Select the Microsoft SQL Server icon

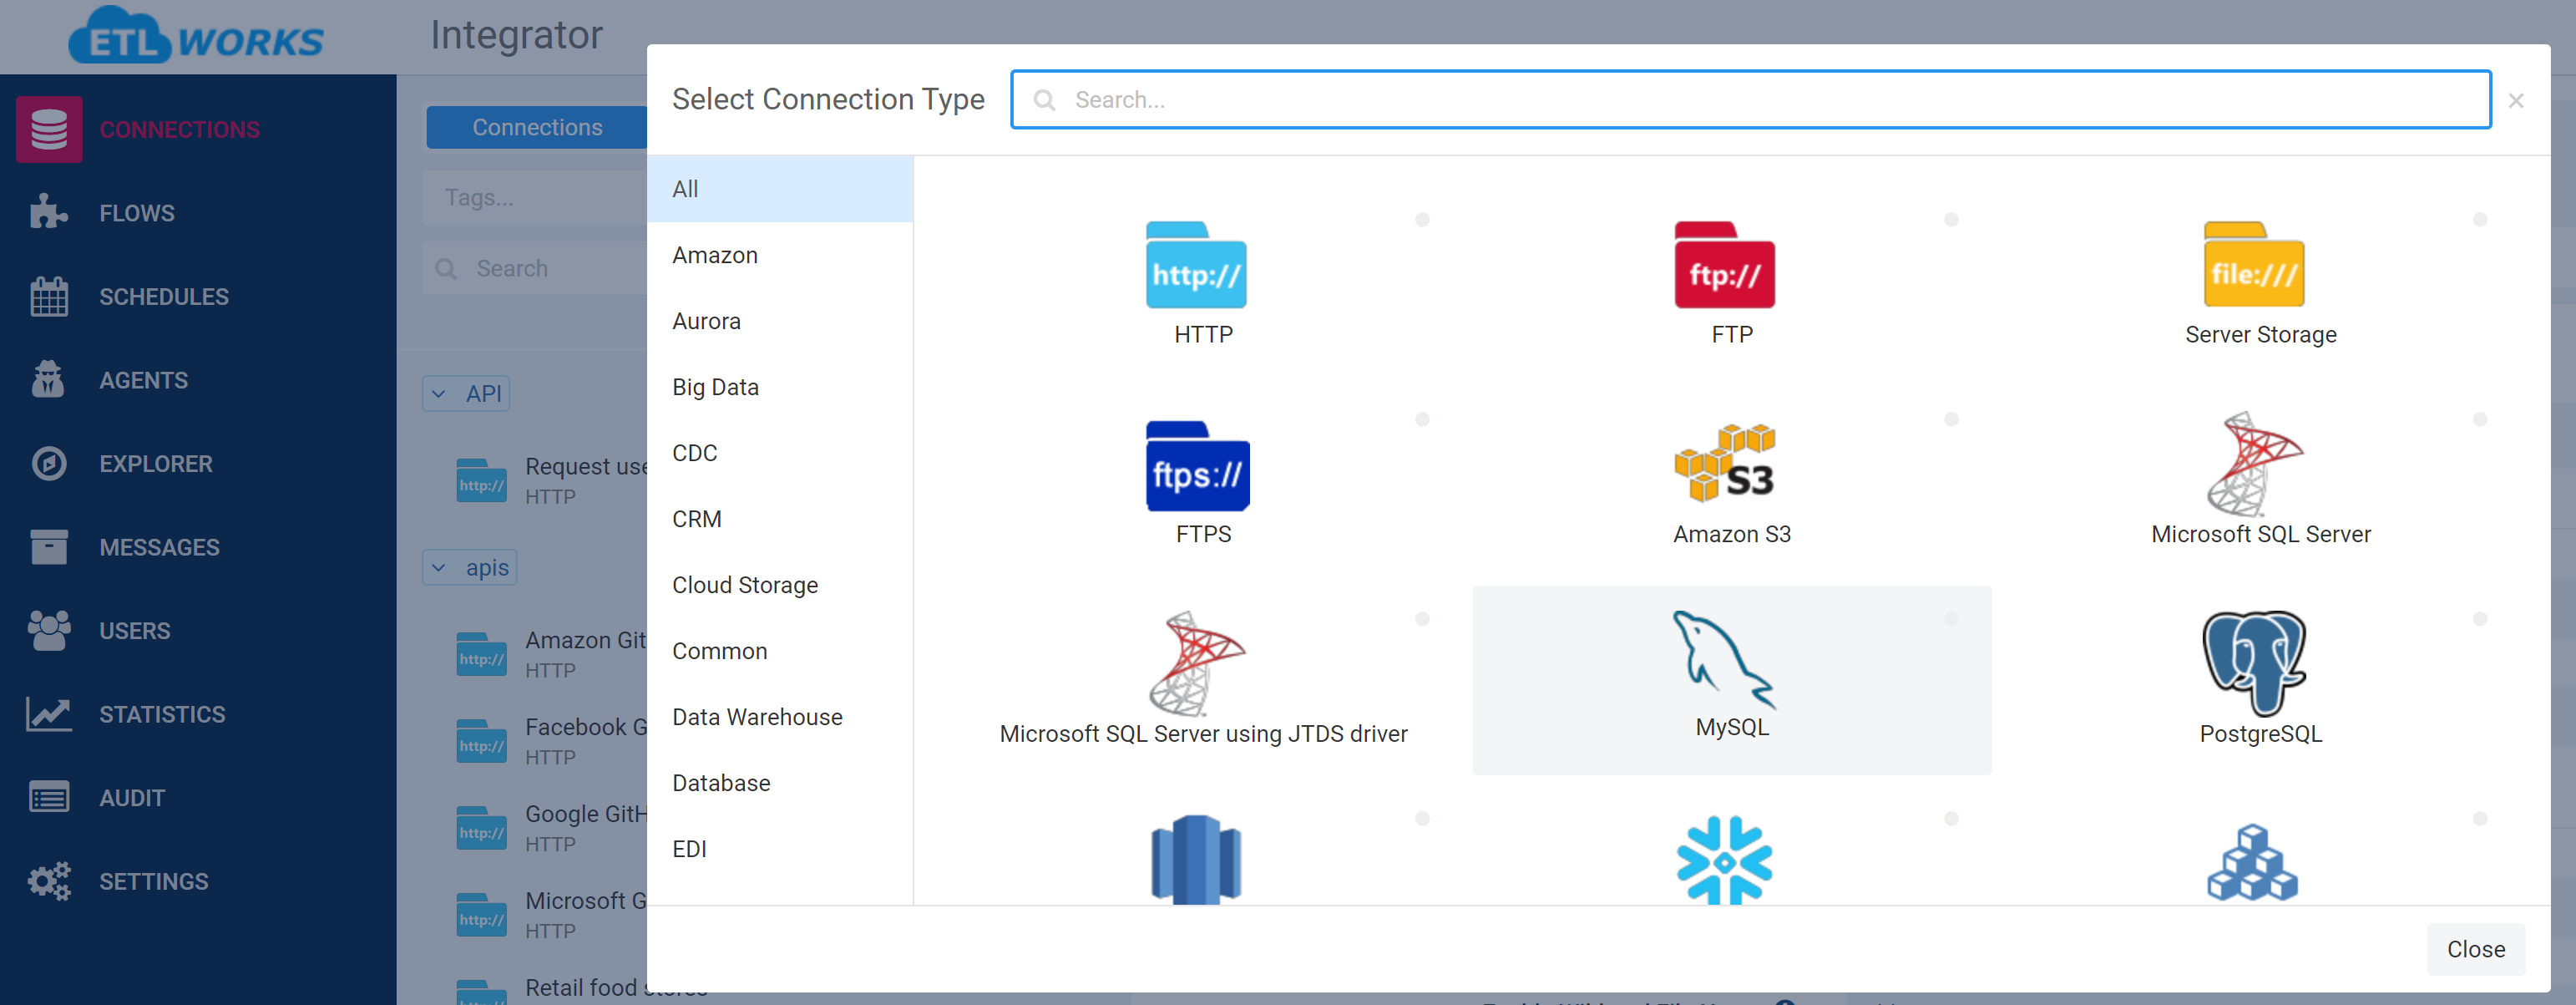pyautogui.click(x=2254, y=464)
